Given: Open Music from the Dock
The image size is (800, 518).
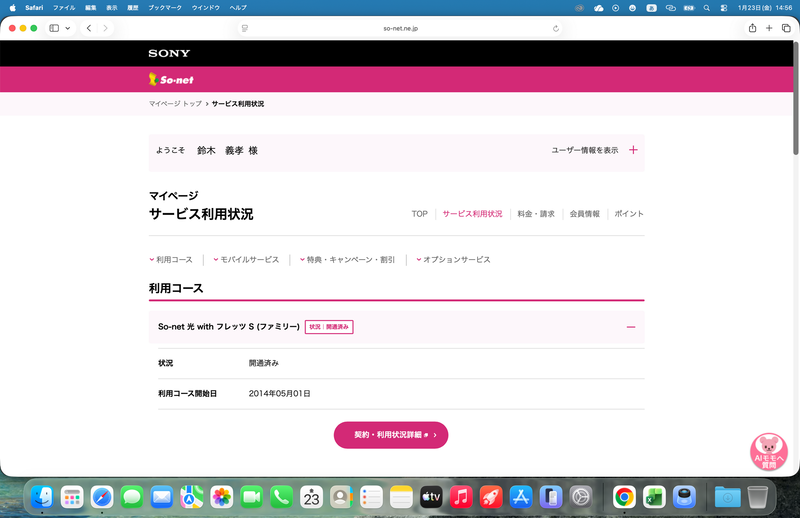Looking at the screenshot, I should (x=461, y=497).
